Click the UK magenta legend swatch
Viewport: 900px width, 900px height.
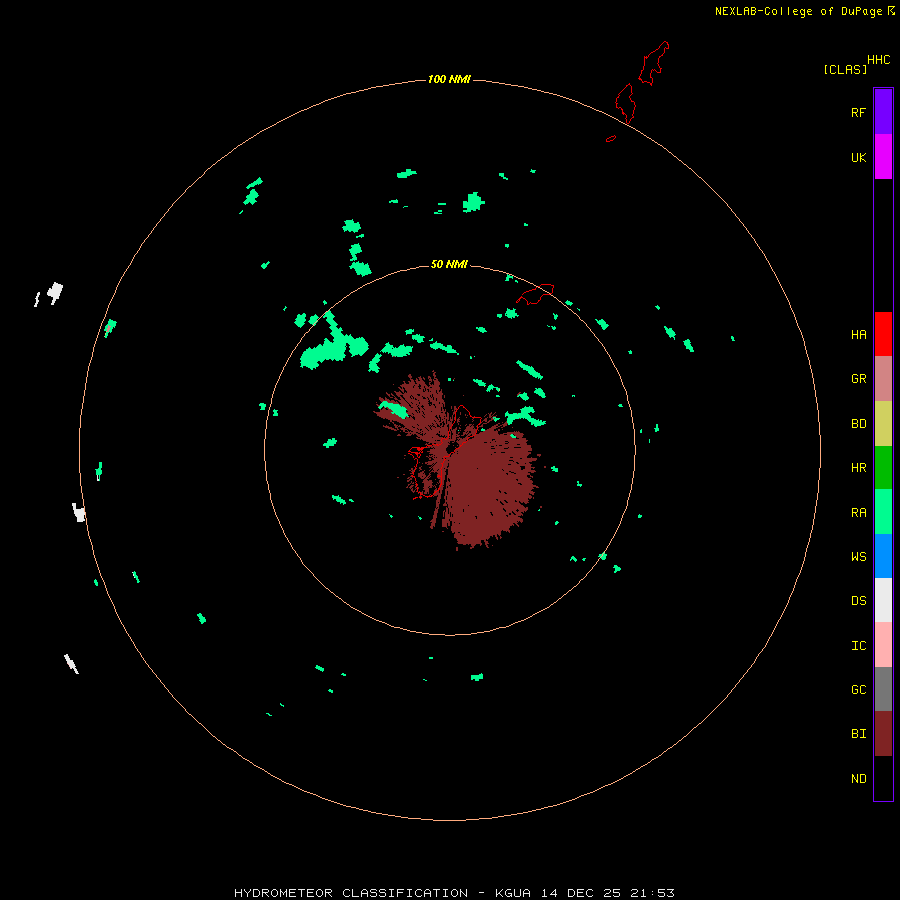click(883, 157)
